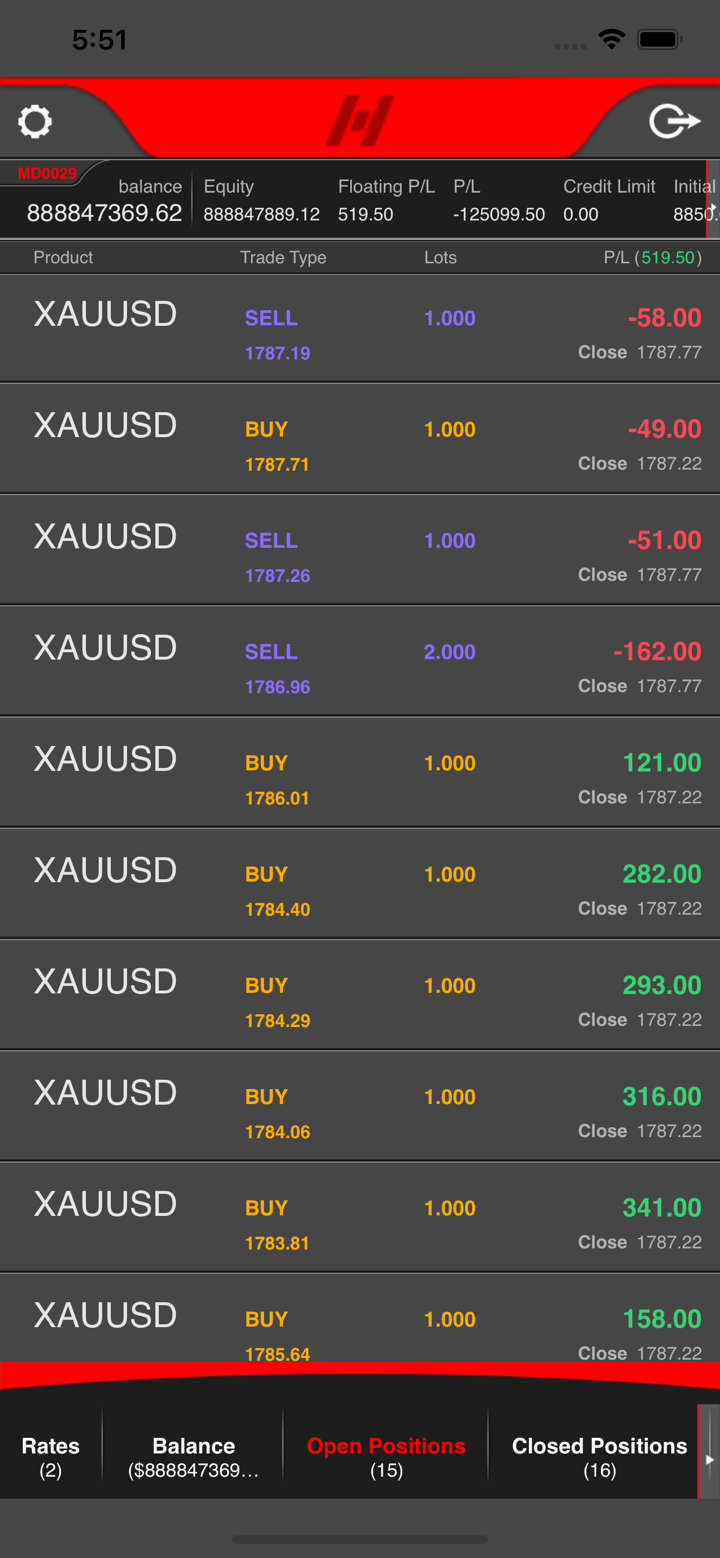Image resolution: width=720 pixels, height=1558 pixels.
Task: Open the Balance tab
Action: click(x=193, y=1456)
